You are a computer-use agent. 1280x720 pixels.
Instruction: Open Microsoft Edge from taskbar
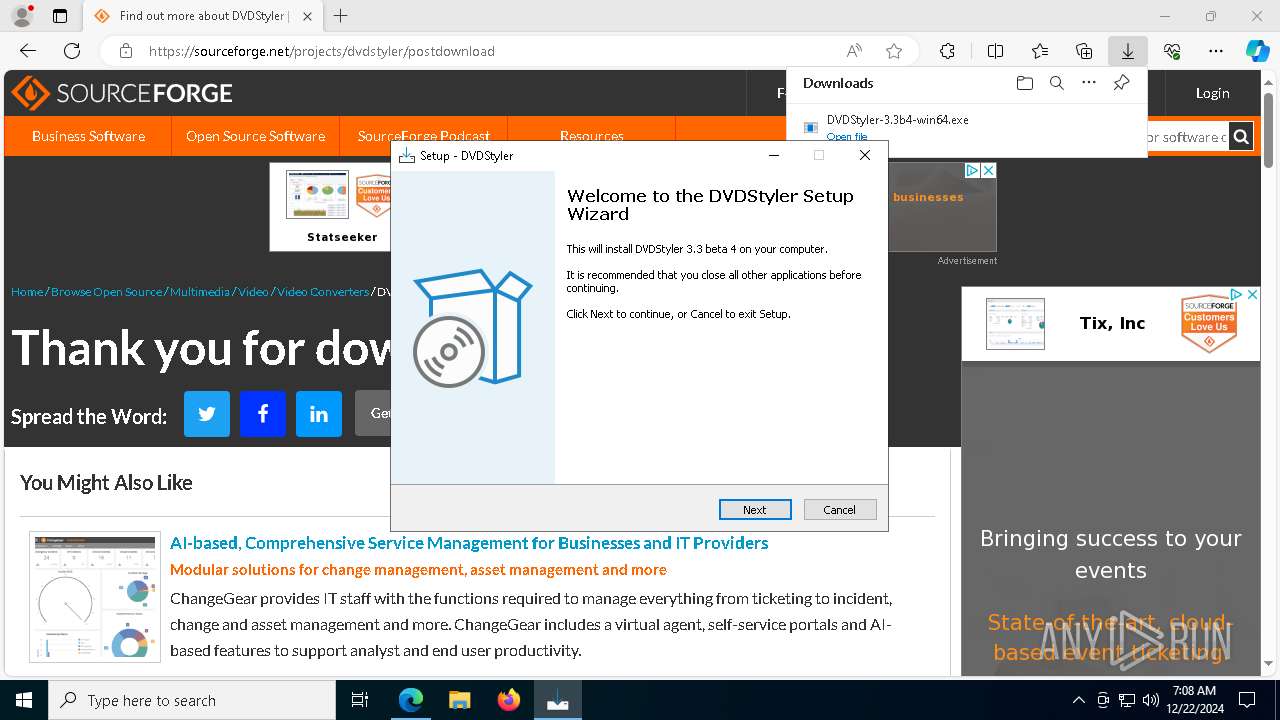point(411,700)
